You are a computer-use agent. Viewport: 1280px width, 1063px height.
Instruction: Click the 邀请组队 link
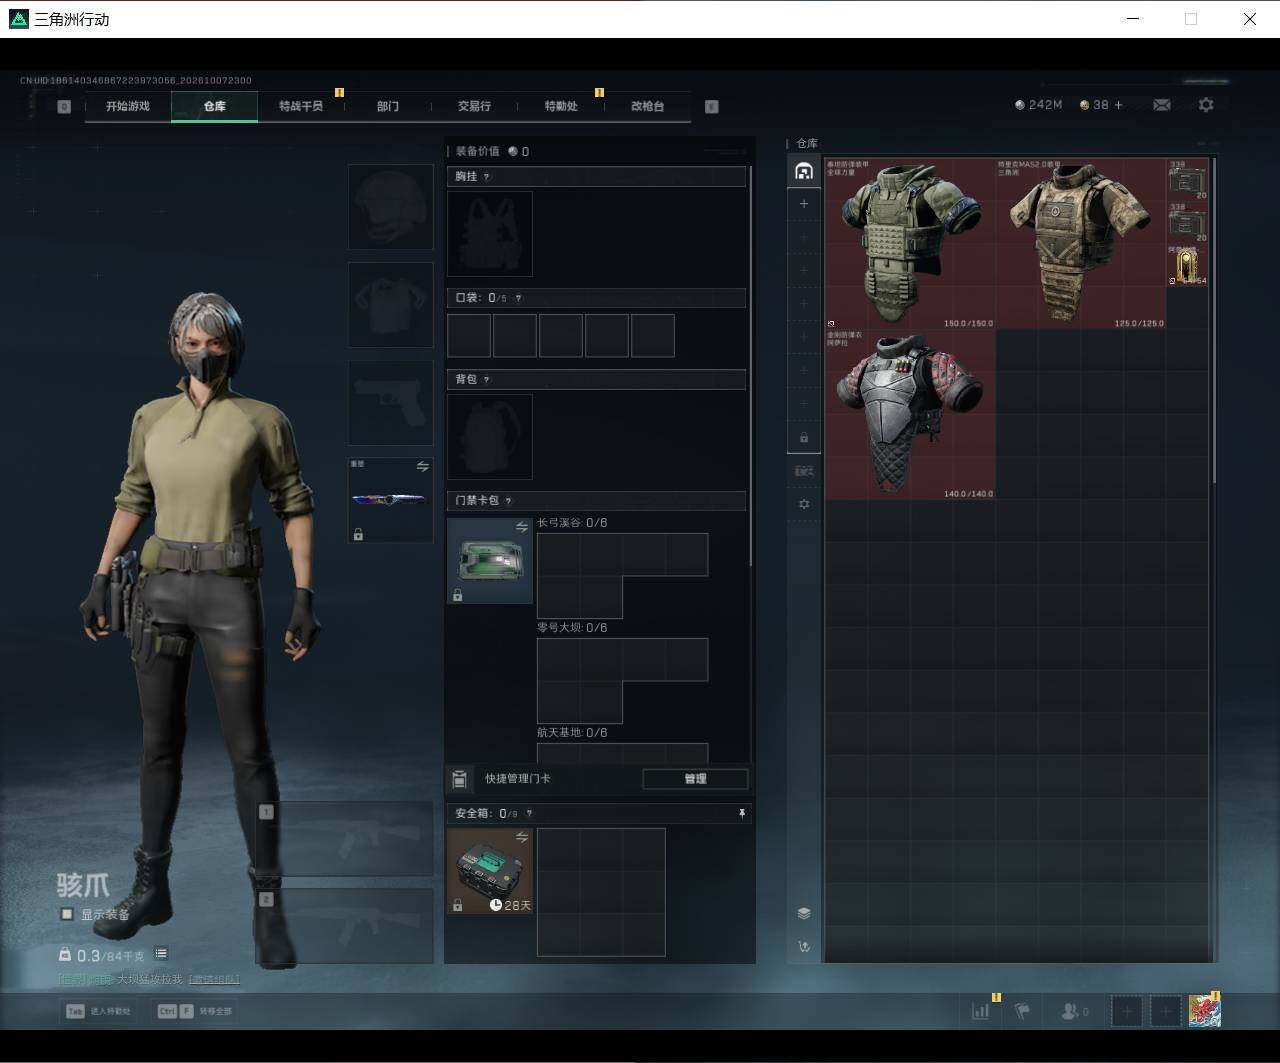pyautogui.click(x=215, y=979)
